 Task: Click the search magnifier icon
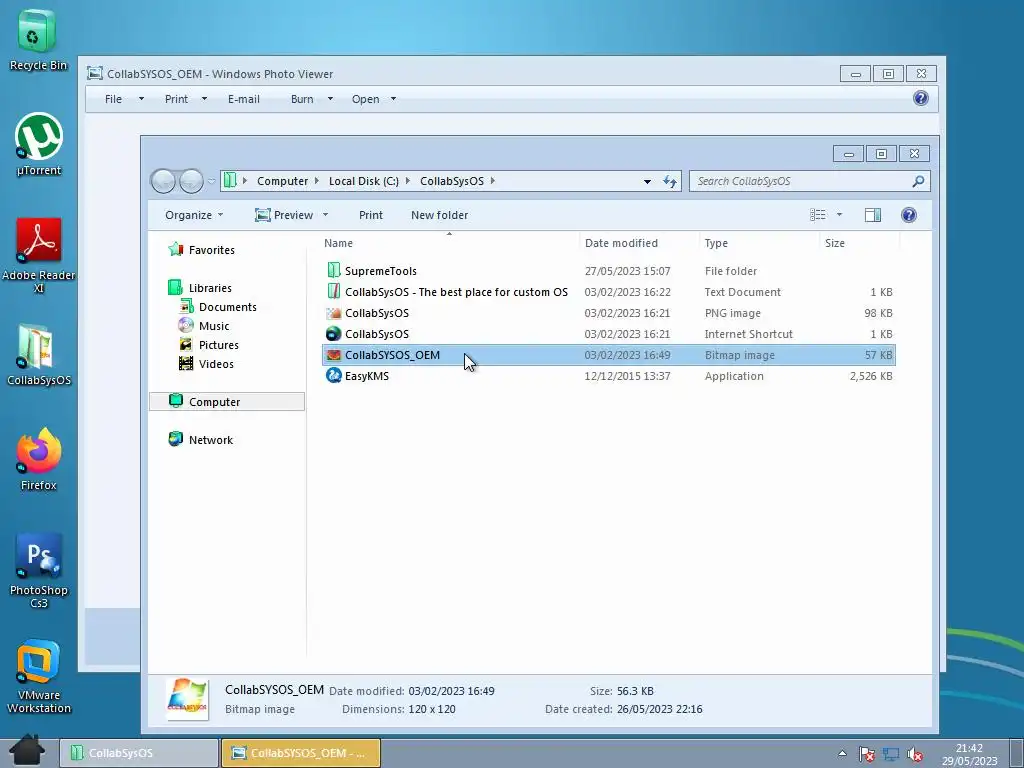coord(918,181)
